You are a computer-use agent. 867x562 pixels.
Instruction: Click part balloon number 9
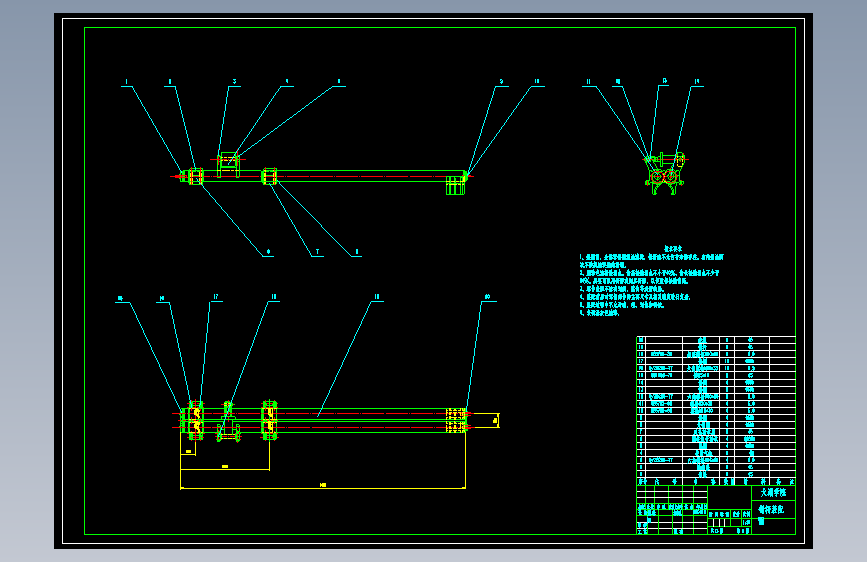[502, 81]
